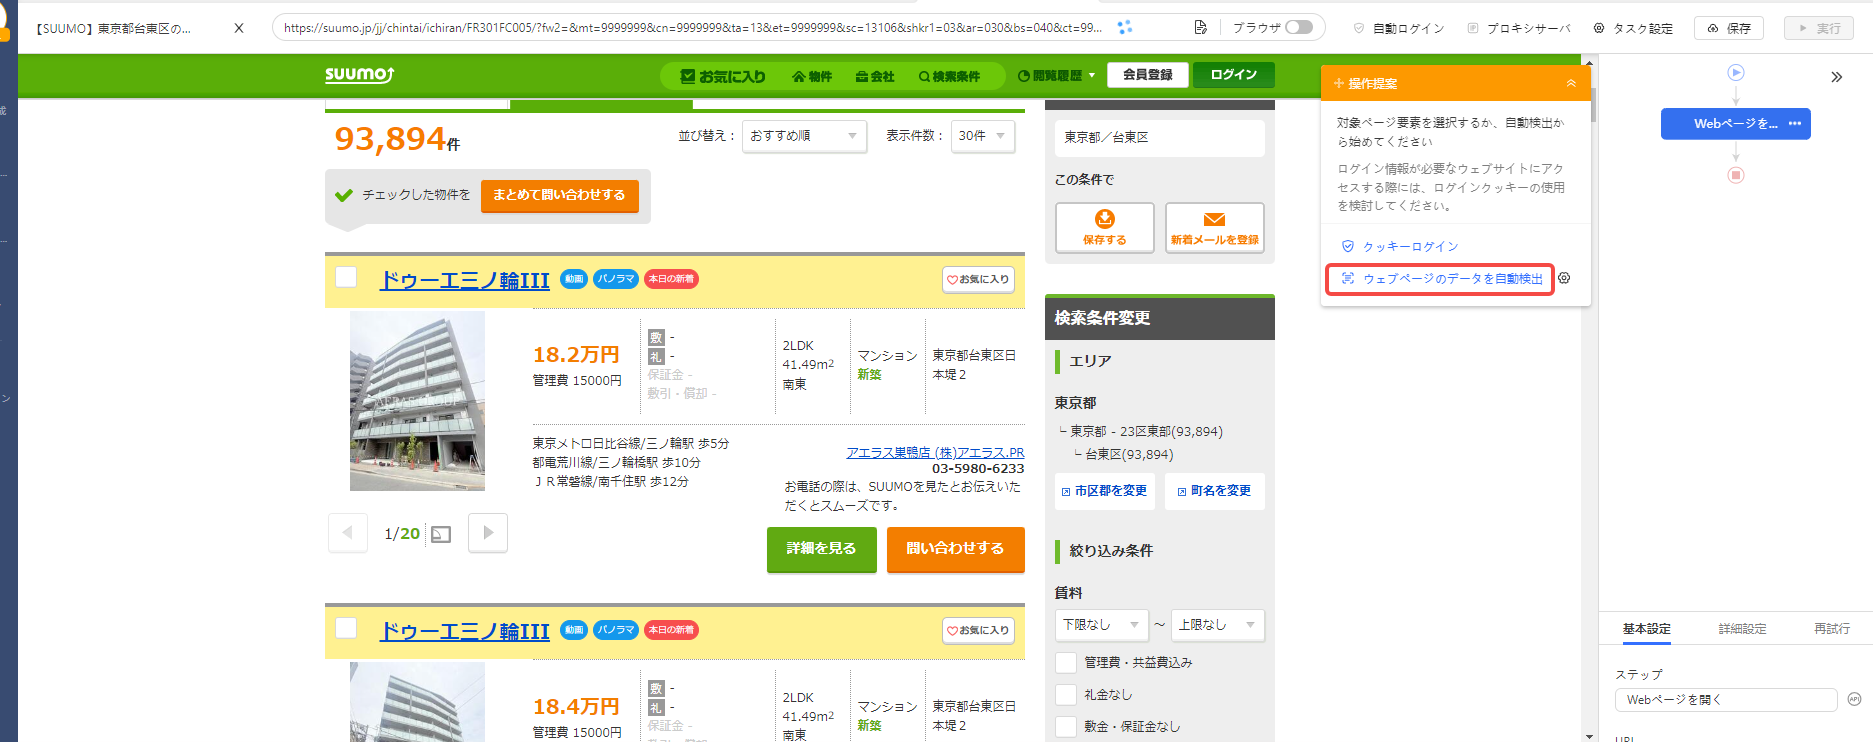Click the red workflow stop node
The image size is (1873, 742).
point(1736,175)
